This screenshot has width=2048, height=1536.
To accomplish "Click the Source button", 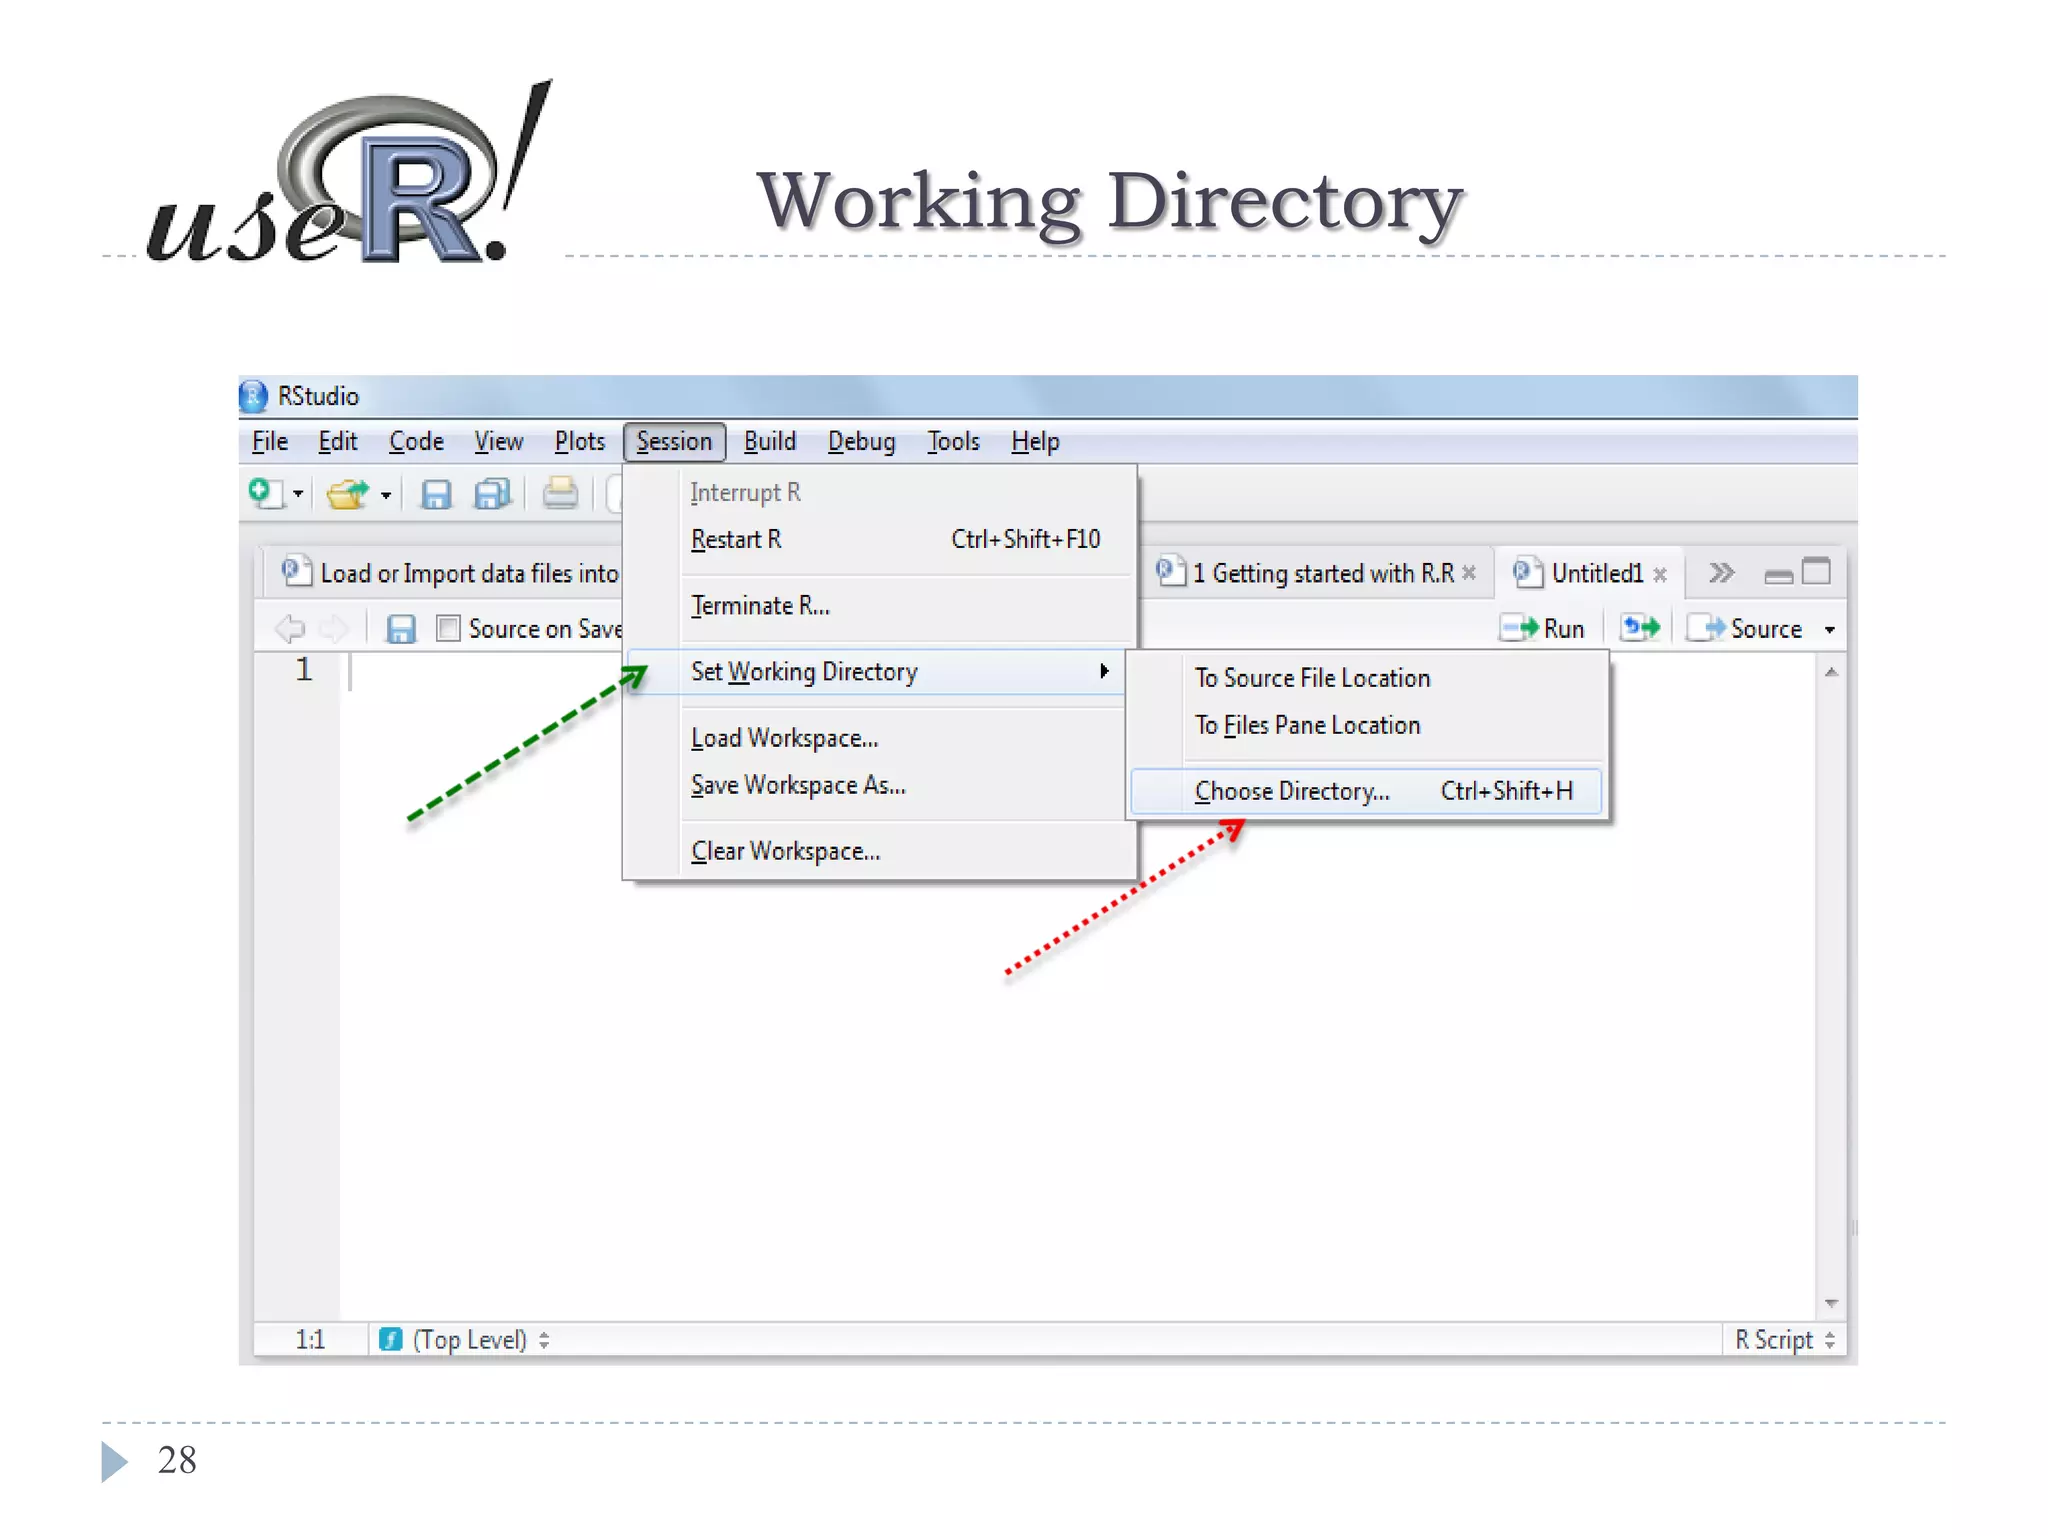I will 1745,628.
